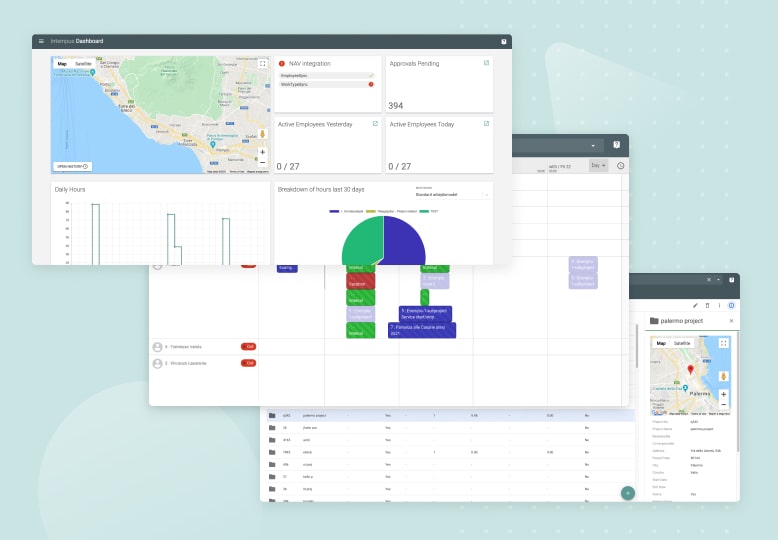Screen dimensions: 778x540
Task: Toggle the Out status for Vincenzo
Action: coord(249,363)
